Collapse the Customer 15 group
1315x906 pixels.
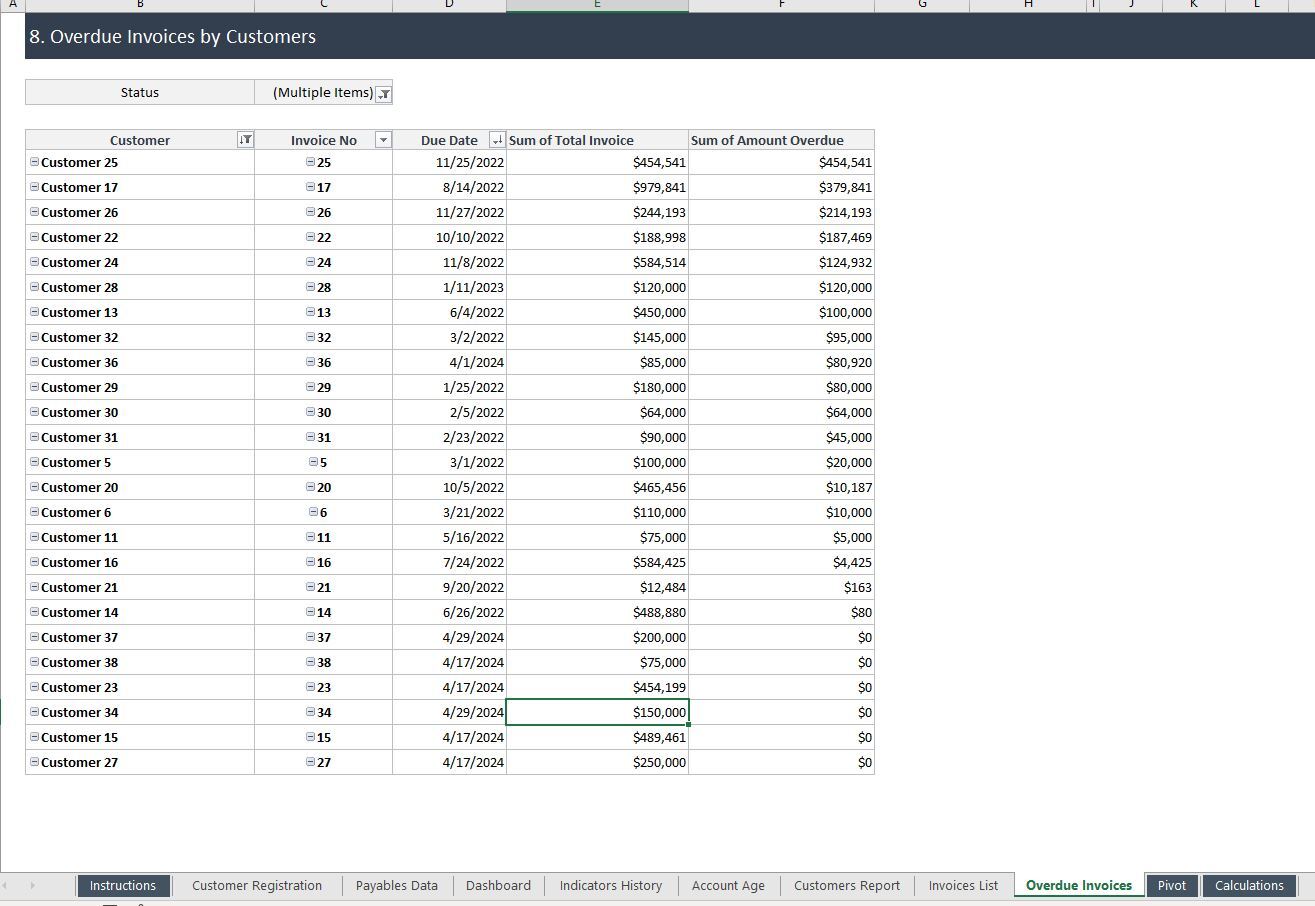tap(34, 737)
